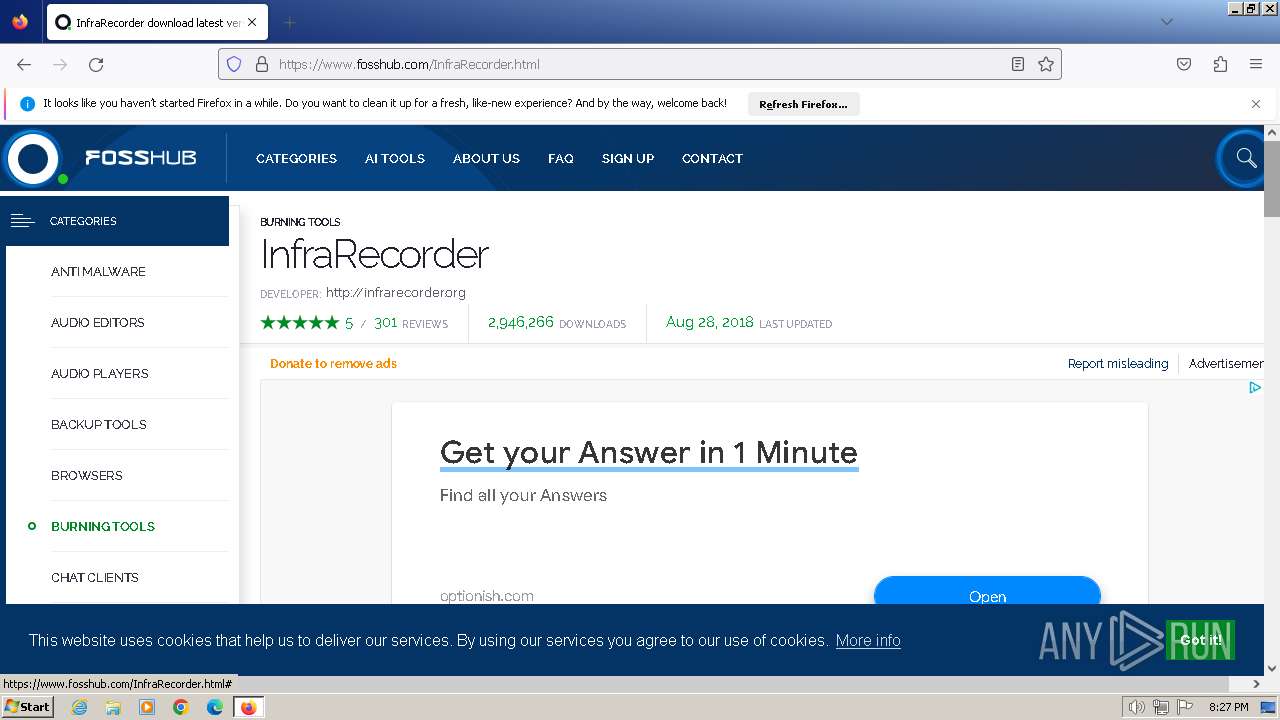Screen dimensions: 1280x720
Task: Open the Firefox hamburger application menu
Action: coord(1256,64)
